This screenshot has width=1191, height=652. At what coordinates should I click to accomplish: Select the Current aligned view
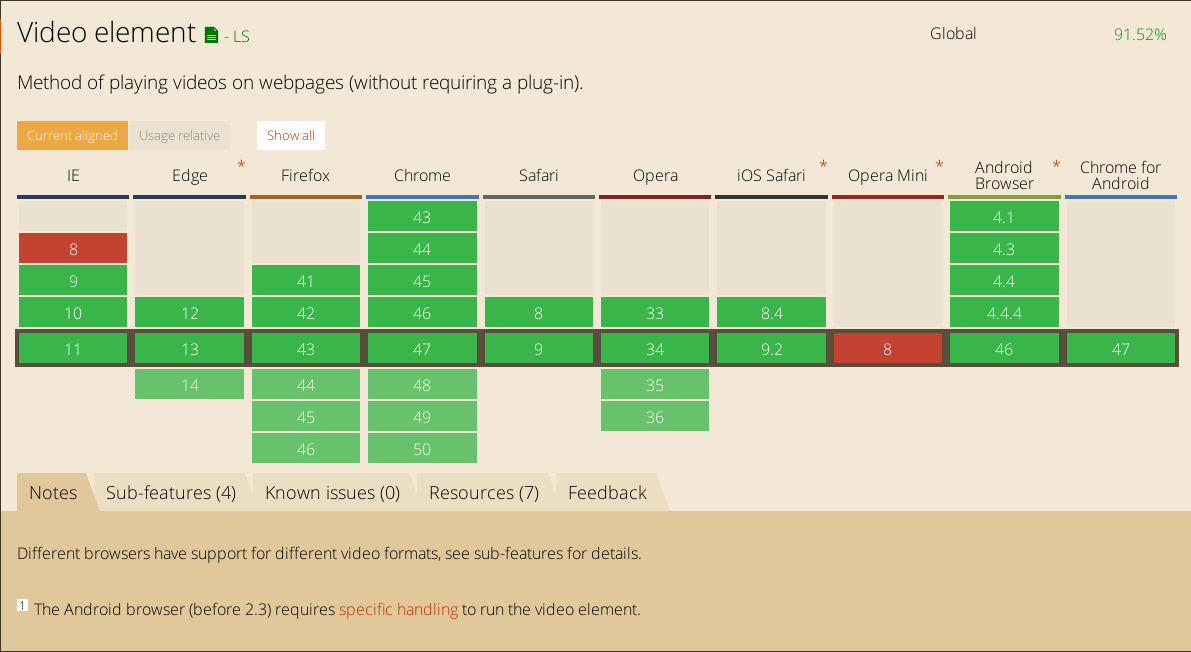coord(72,136)
